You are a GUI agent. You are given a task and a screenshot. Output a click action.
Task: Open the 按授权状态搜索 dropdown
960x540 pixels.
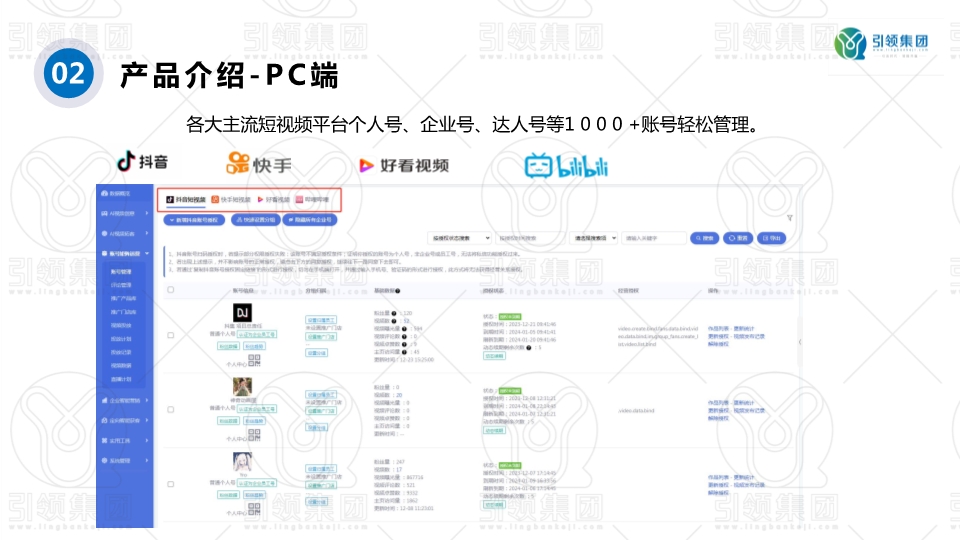click(x=460, y=238)
